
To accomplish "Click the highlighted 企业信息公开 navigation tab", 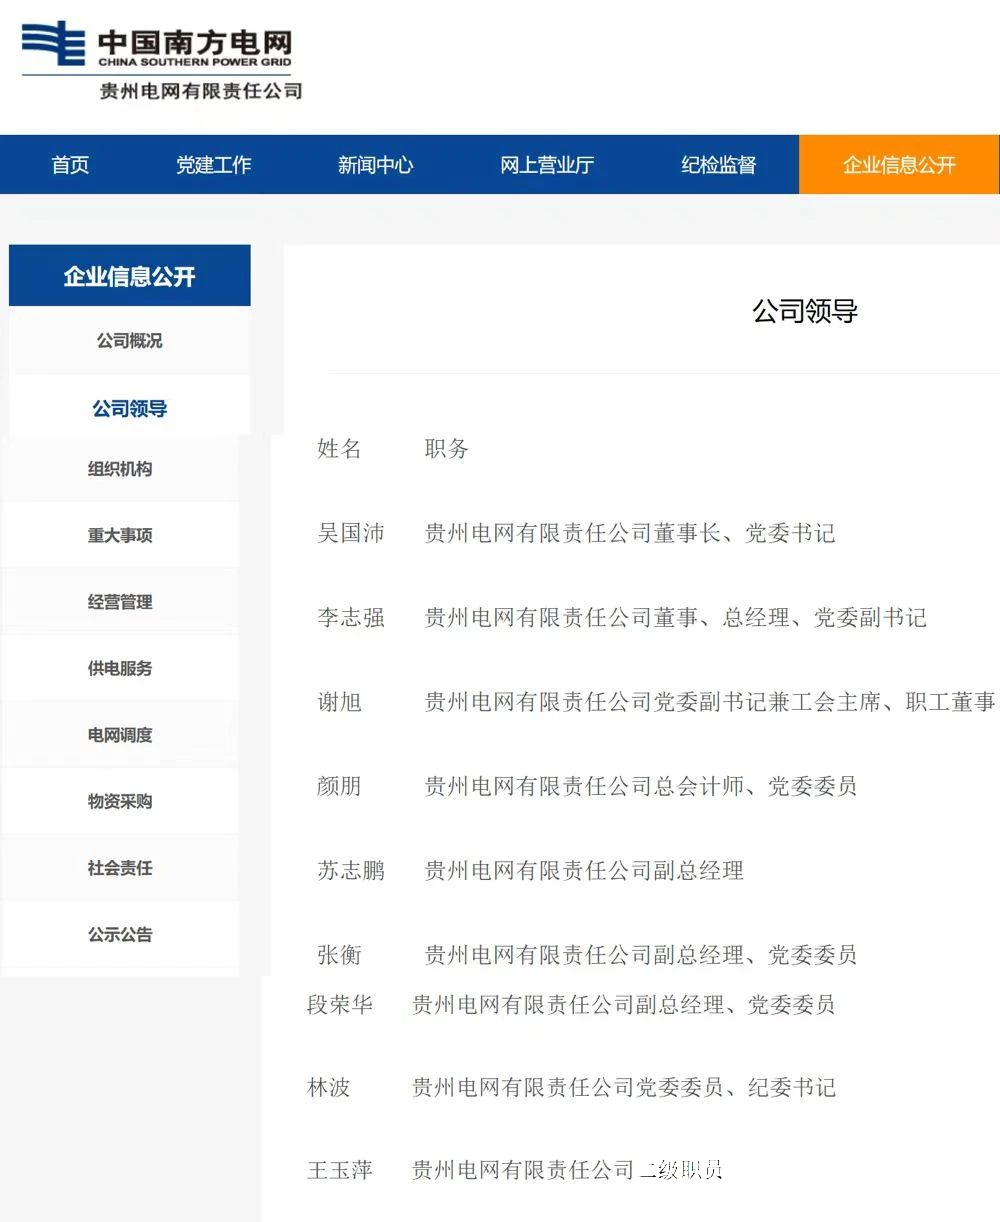I will 898,164.
